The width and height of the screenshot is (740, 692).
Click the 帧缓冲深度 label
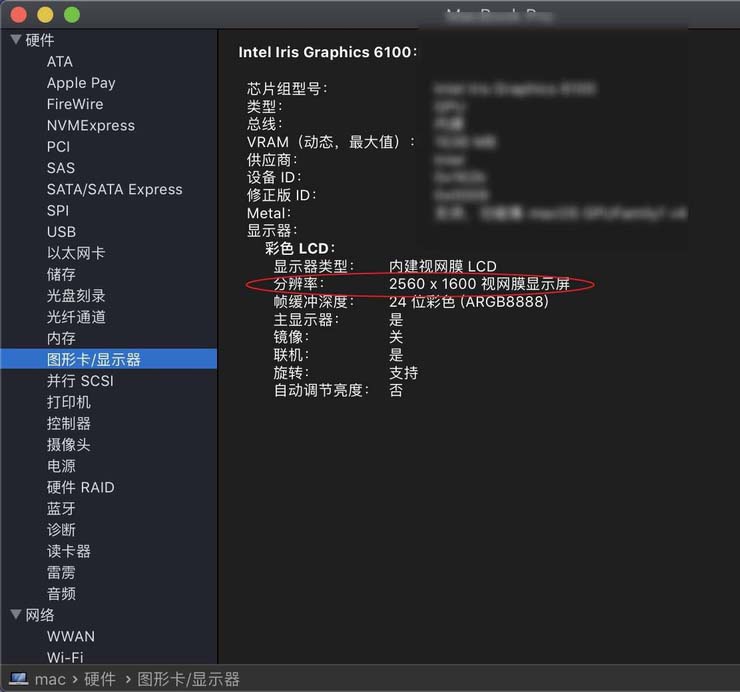(x=314, y=302)
